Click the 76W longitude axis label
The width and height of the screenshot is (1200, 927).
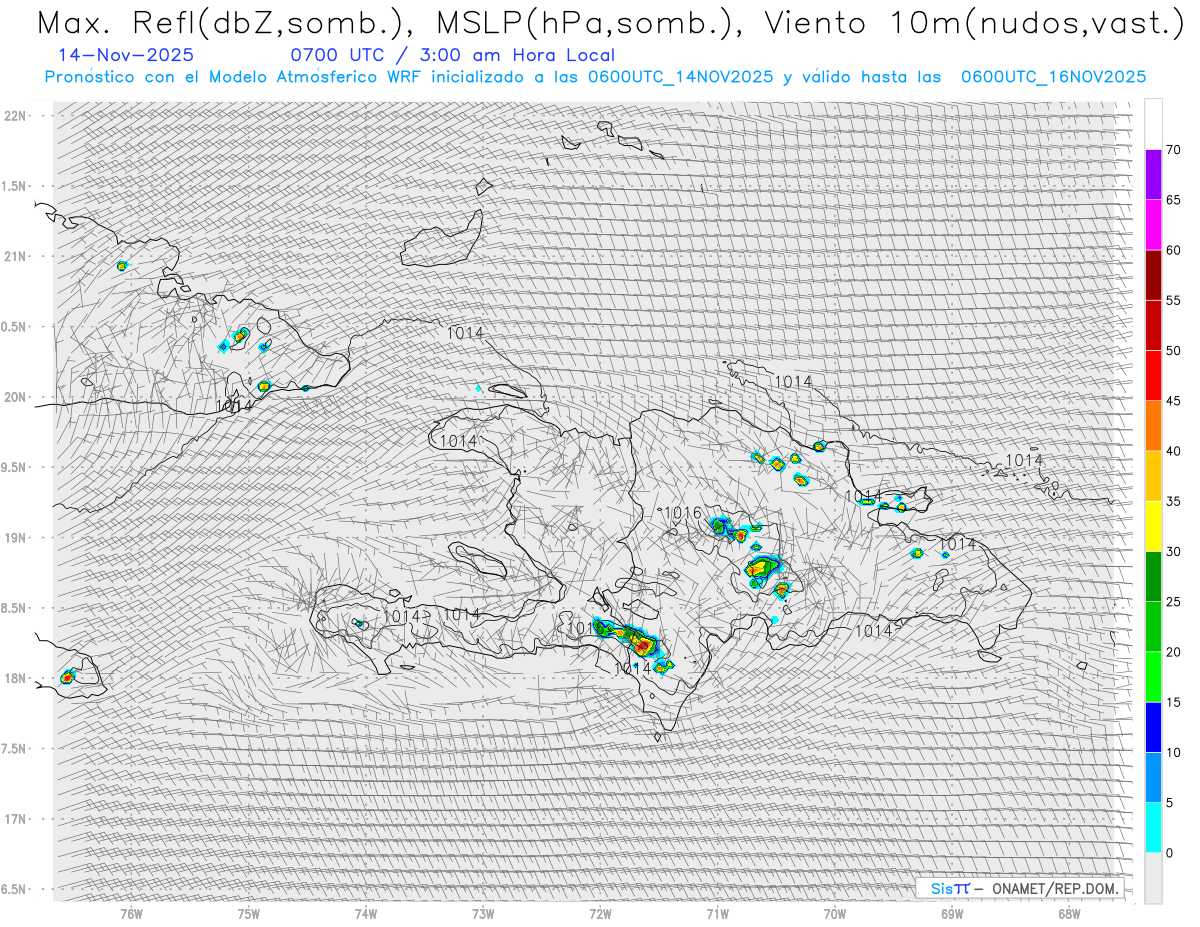click(131, 913)
